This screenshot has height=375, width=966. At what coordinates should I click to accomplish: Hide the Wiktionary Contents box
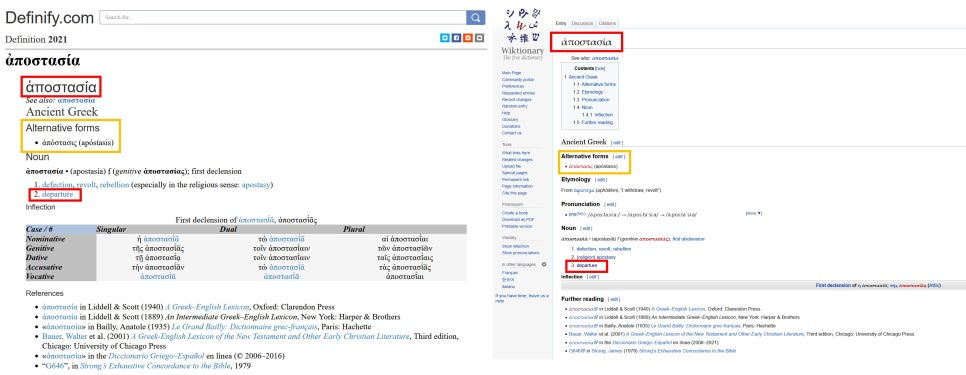(x=600, y=68)
